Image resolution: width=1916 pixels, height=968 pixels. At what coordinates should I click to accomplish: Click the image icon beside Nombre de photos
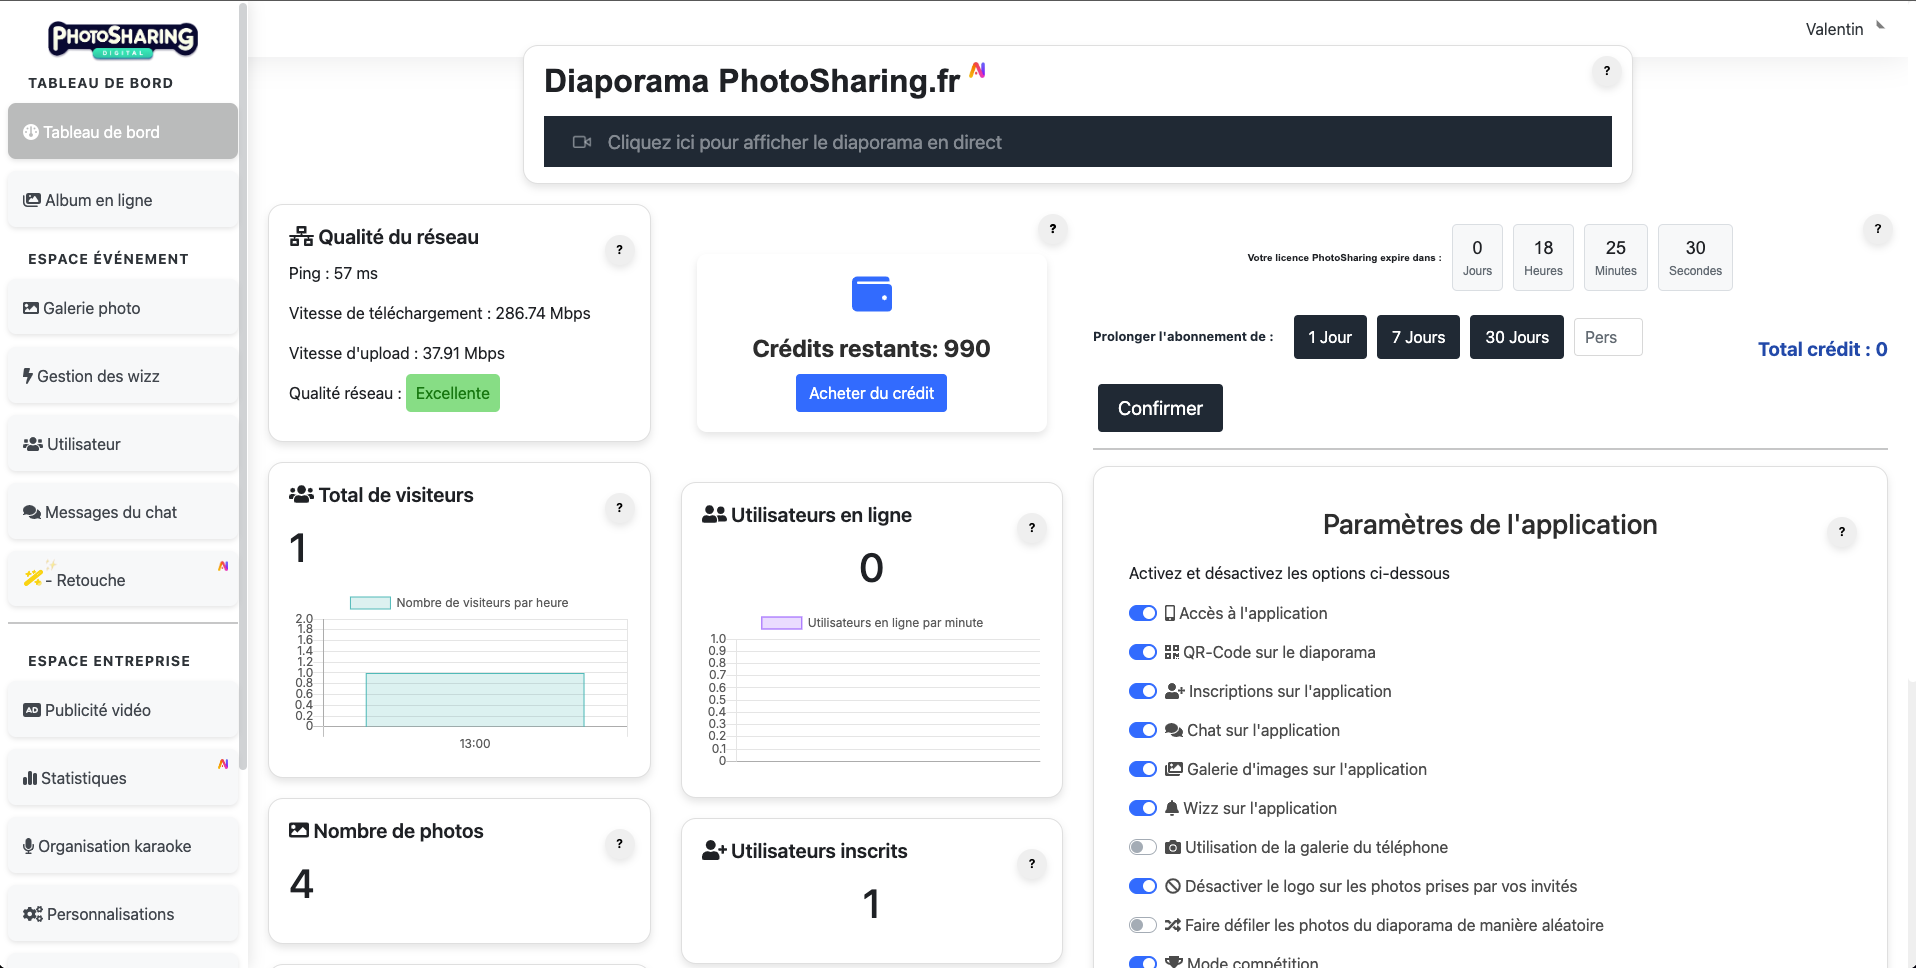click(x=299, y=830)
